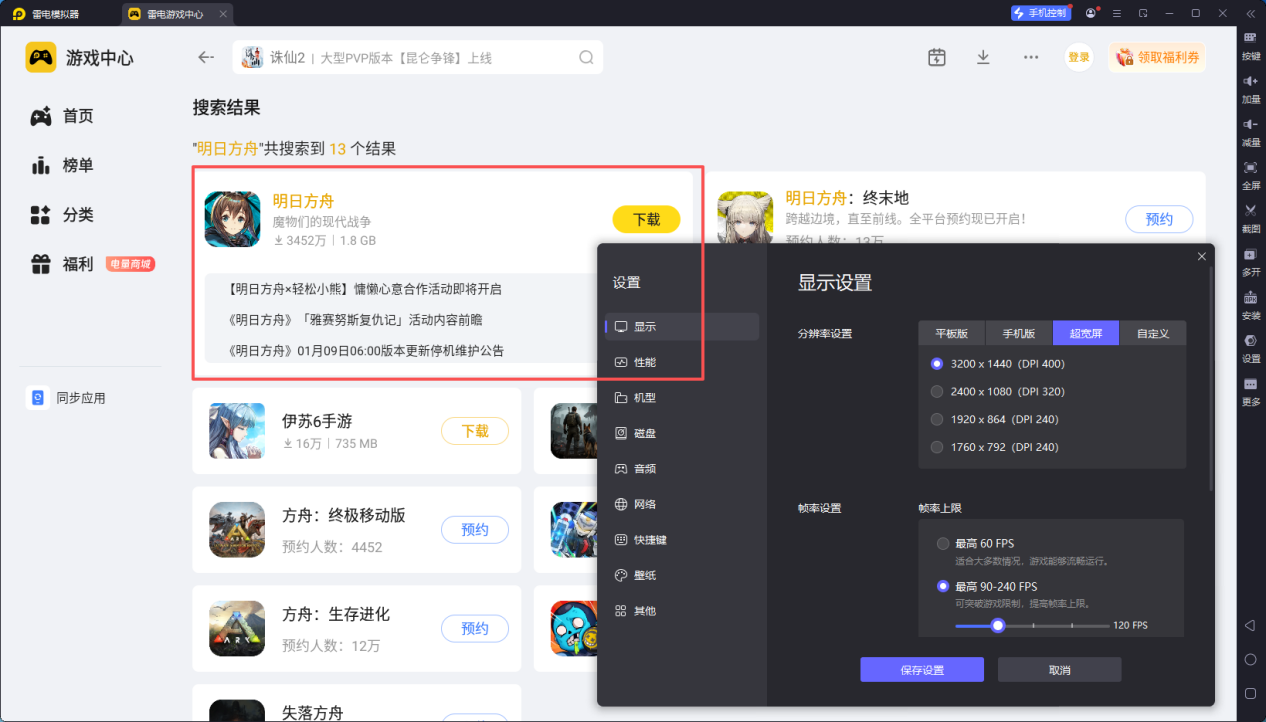Open 按键 key mapping tool
This screenshot has width=1266, height=722.
[x=1251, y=45]
